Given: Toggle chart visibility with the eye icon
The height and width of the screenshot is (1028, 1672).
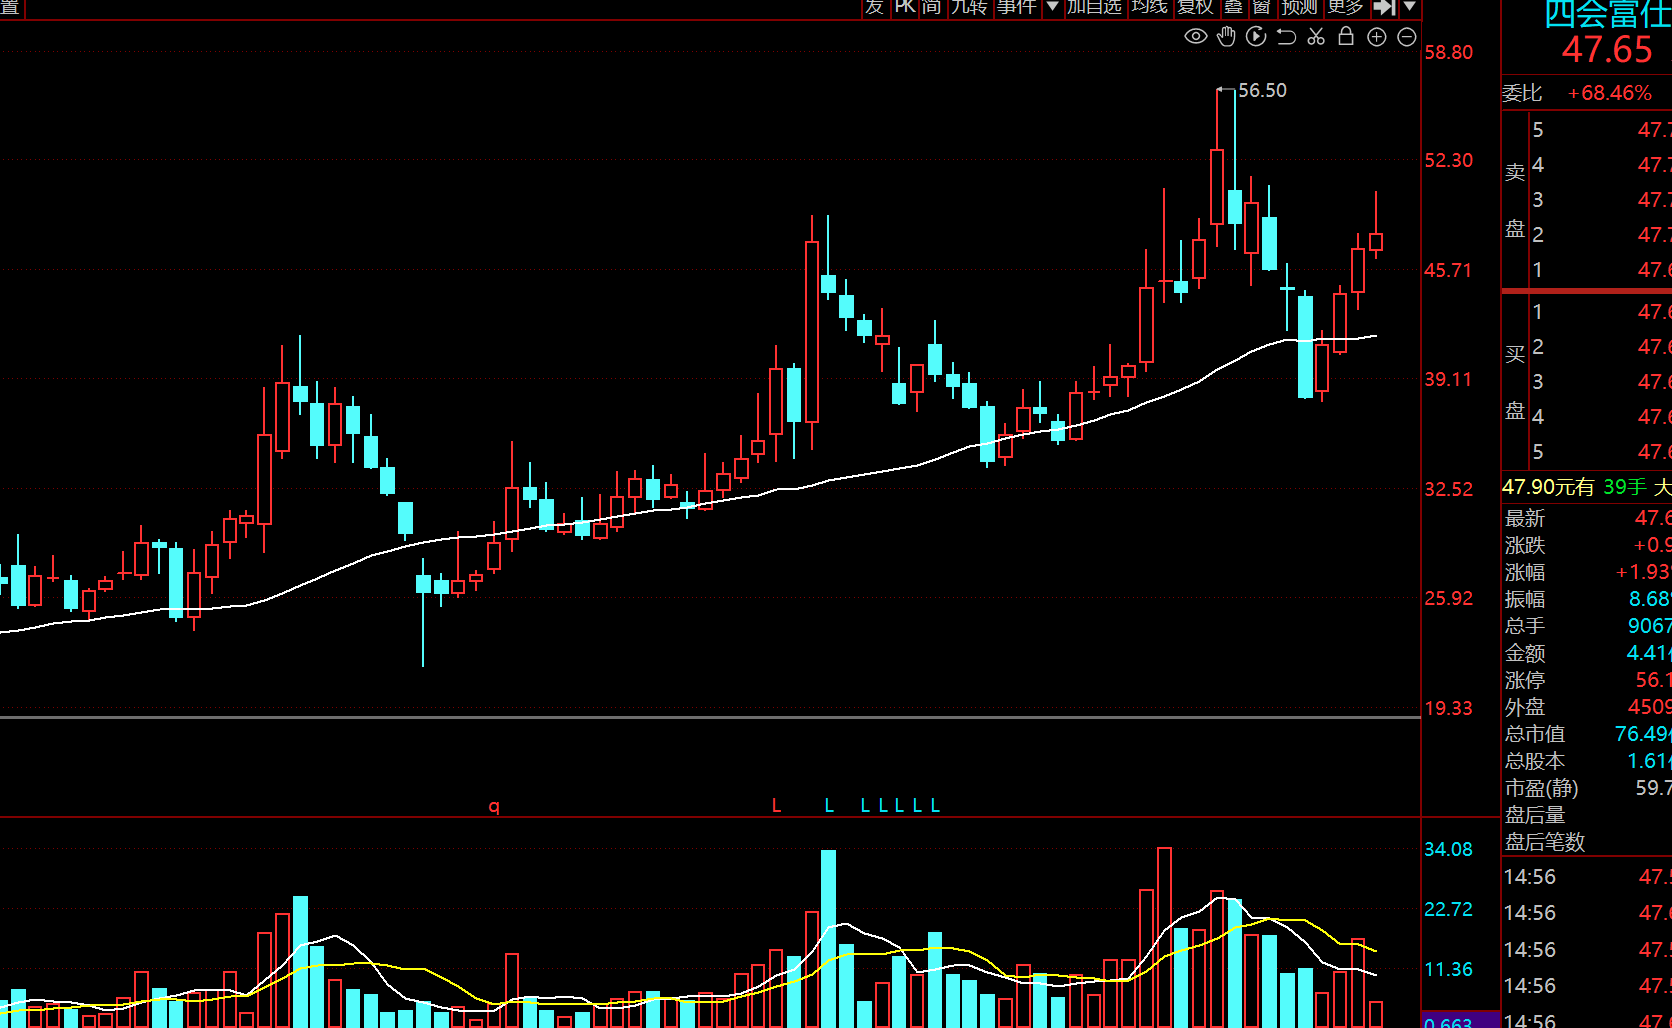Looking at the screenshot, I should 1195,37.
